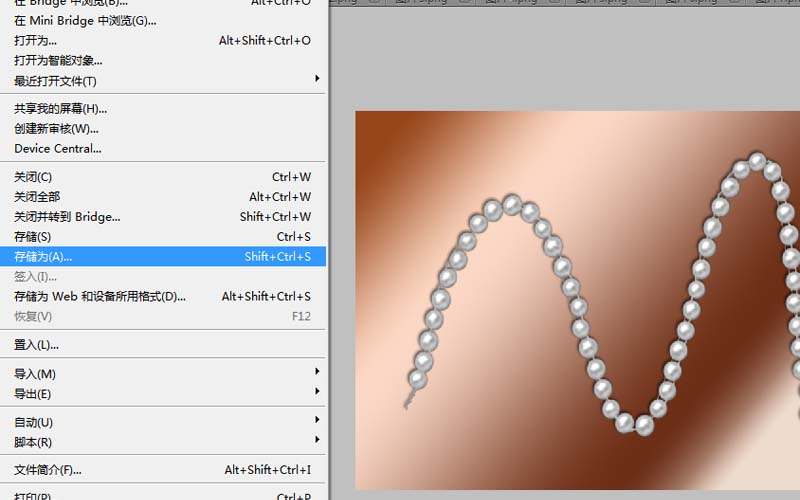This screenshot has width=800, height=500.
Task: Open 文件简介(F)... File Info item
Action: click(x=163, y=470)
